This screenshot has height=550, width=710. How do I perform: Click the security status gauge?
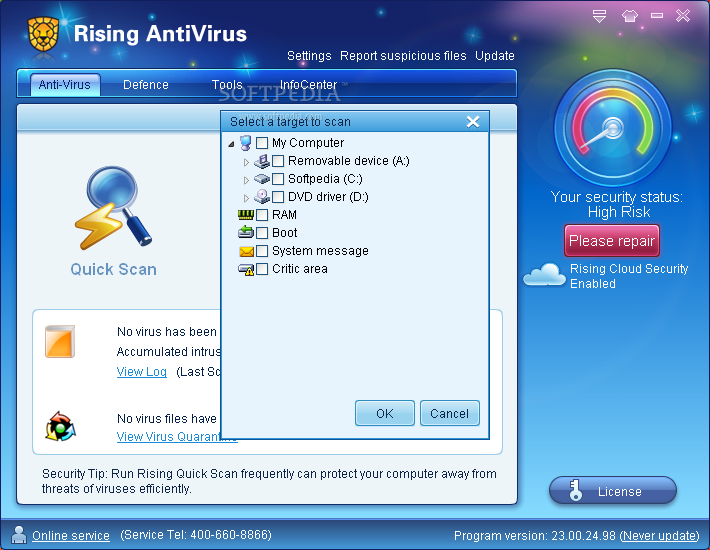tap(613, 128)
